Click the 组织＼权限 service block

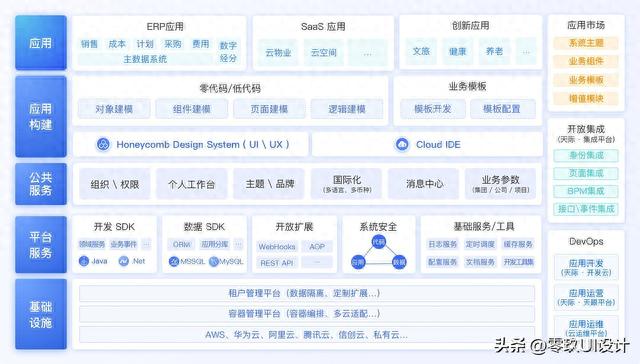pos(115,184)
